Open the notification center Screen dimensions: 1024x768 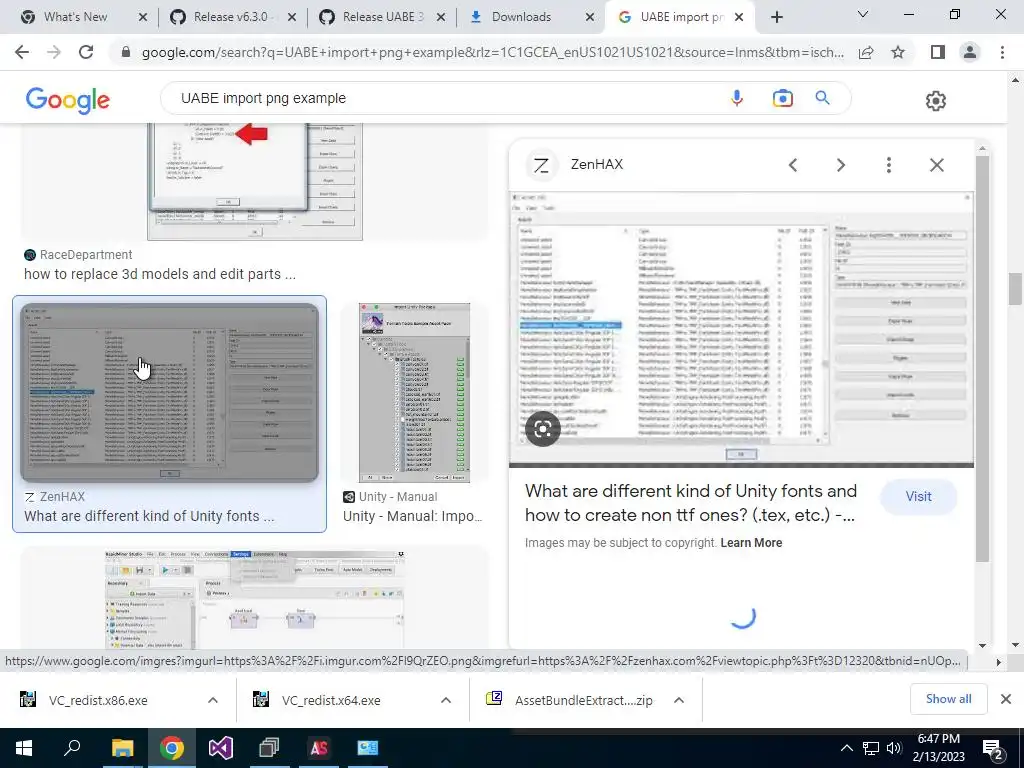pyautogui.click(x=993, y=749)
